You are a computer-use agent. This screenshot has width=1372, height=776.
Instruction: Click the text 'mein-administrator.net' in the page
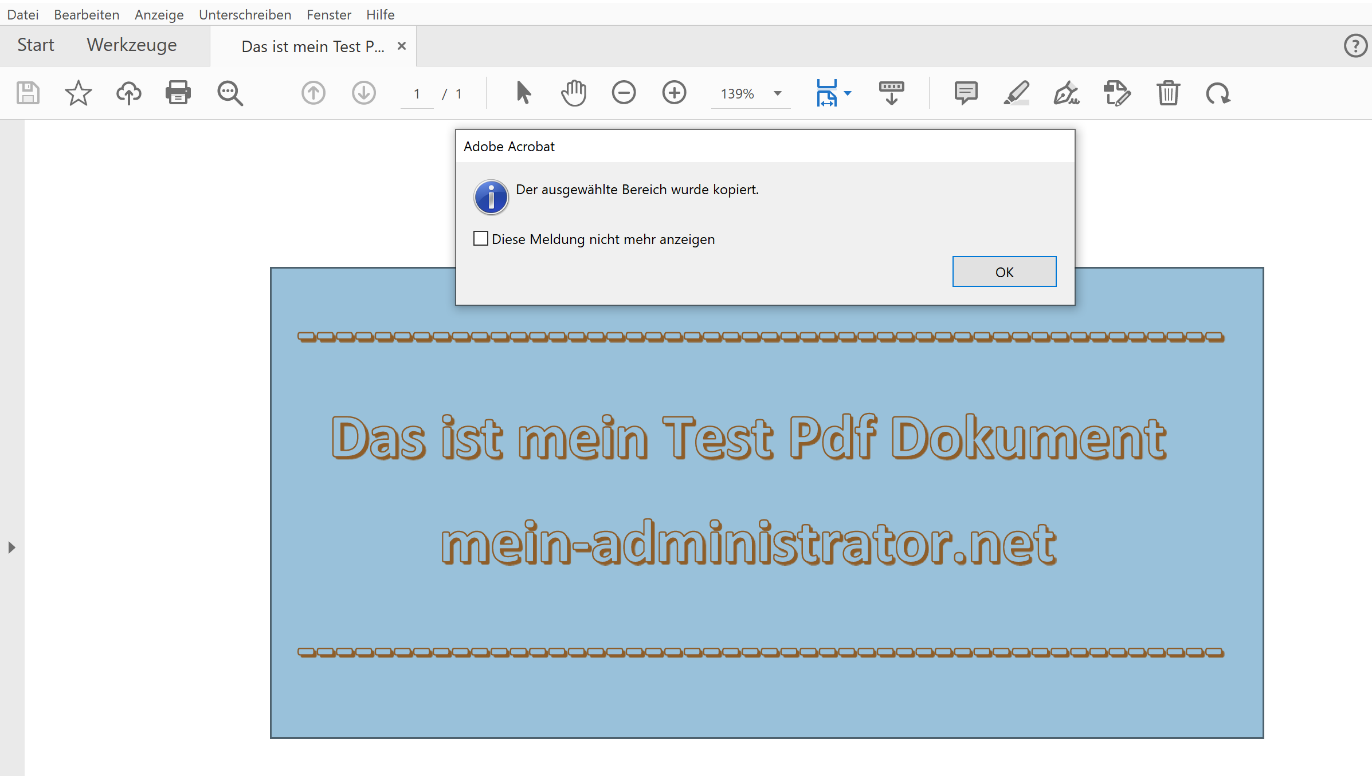749,543
